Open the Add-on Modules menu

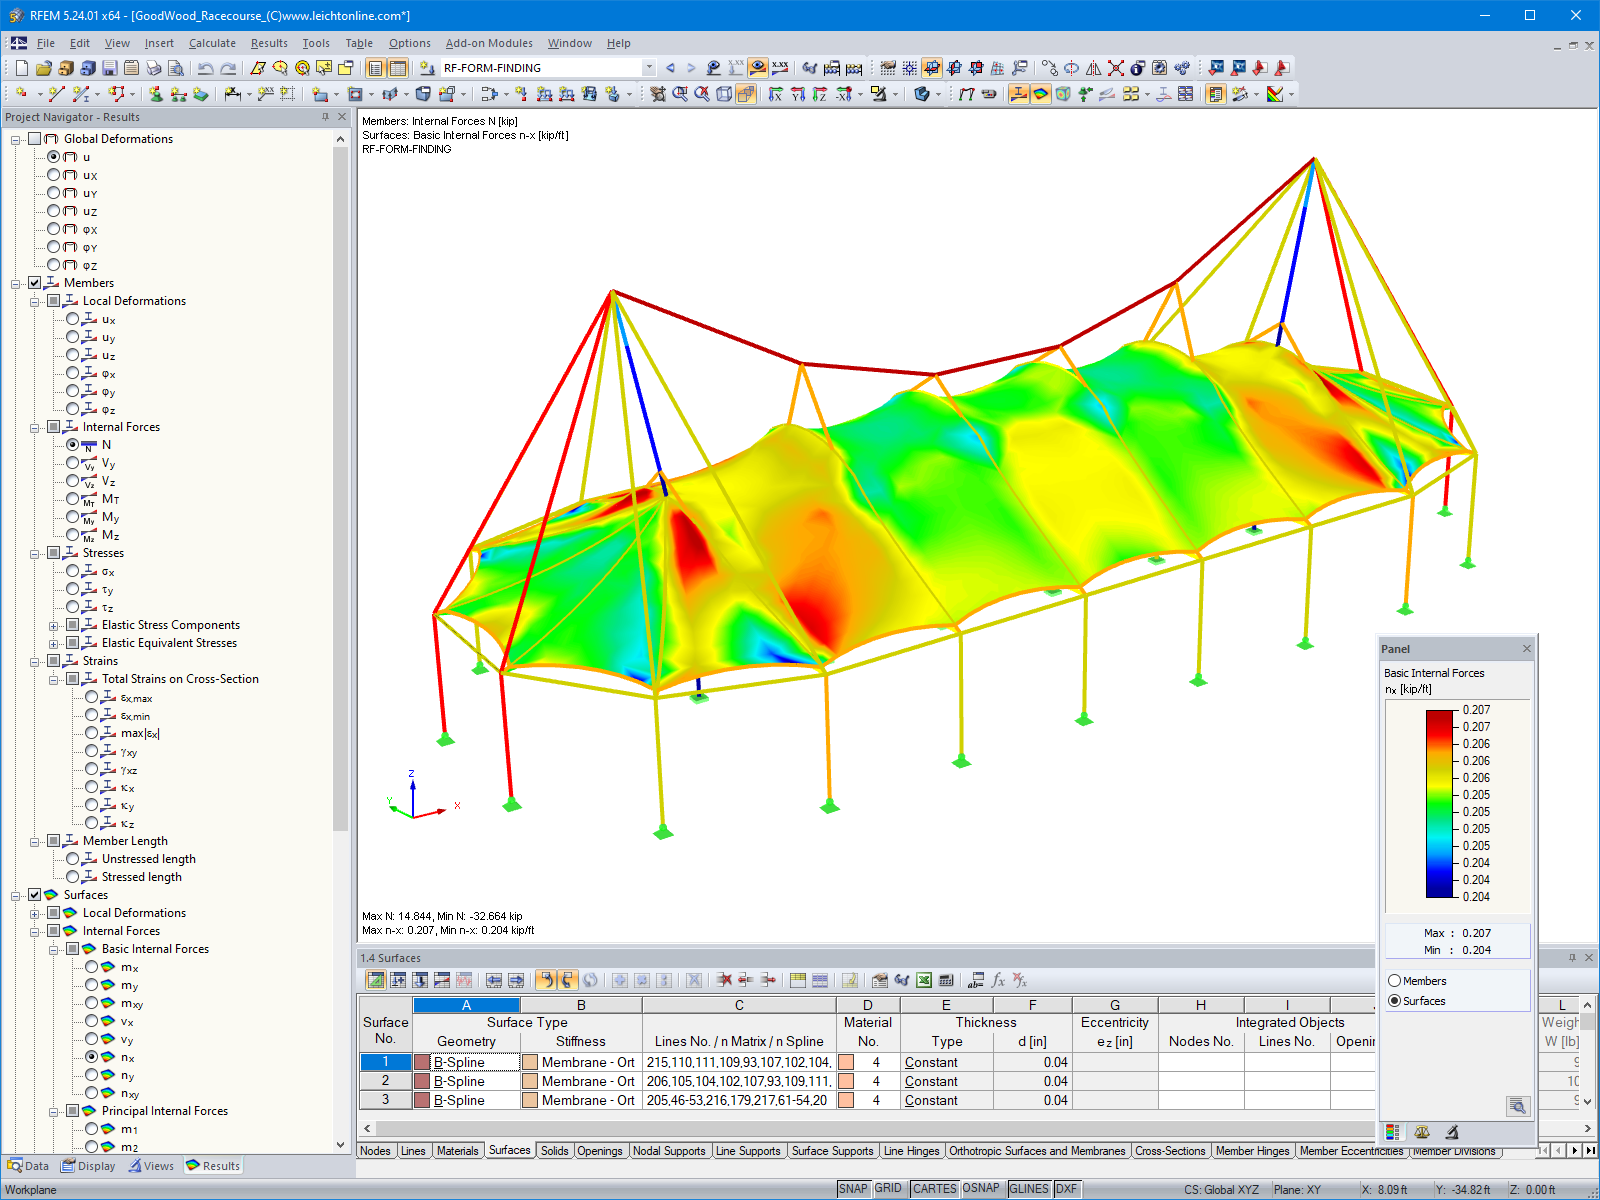point(489,43)
